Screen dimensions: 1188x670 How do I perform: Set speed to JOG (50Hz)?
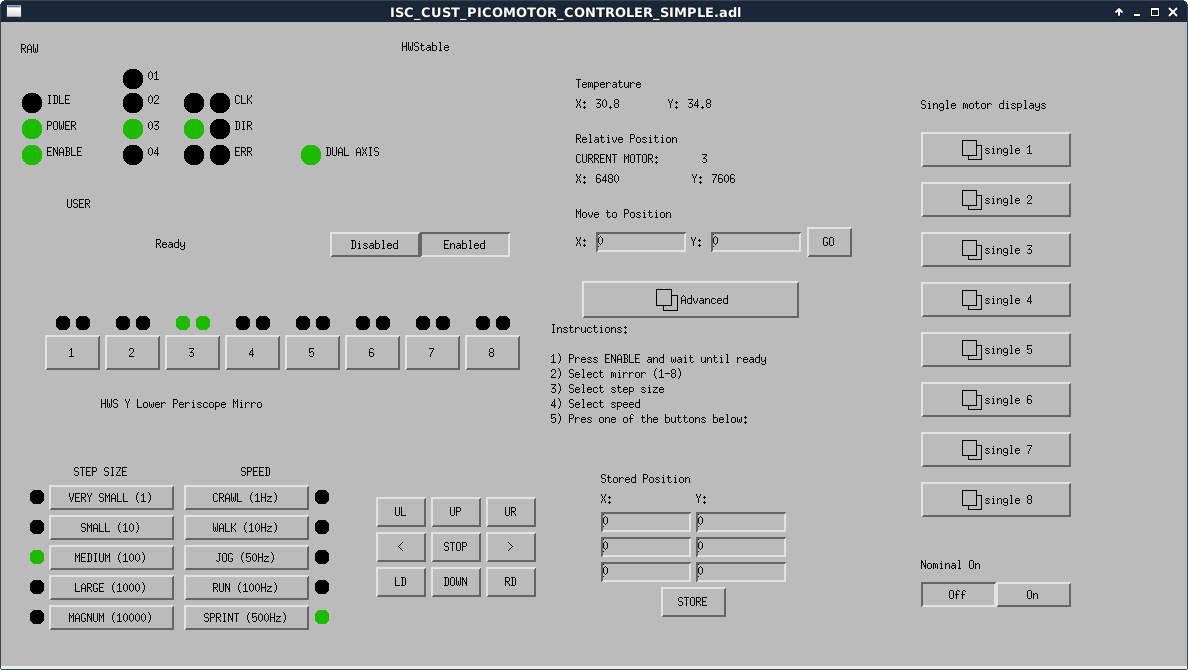[245, 558]
